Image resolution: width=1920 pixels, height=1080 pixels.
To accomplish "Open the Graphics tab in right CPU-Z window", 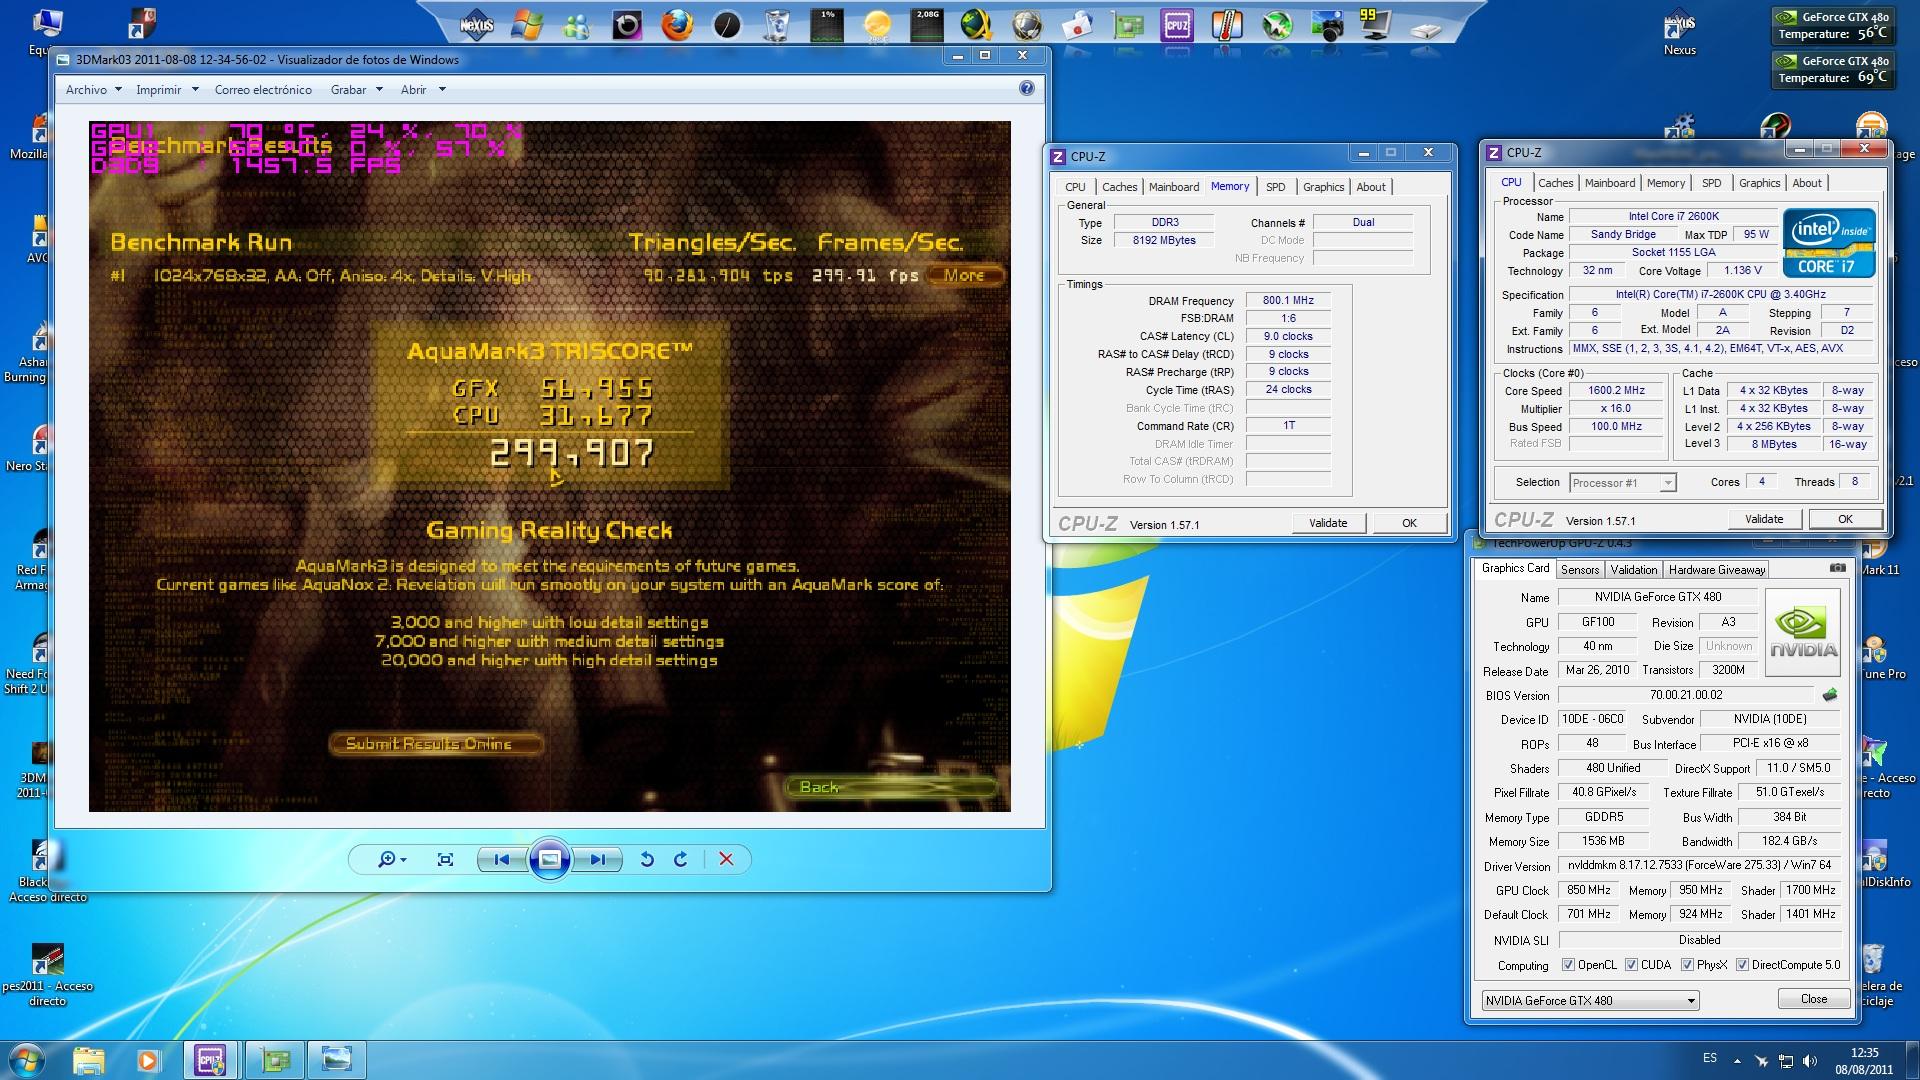I will click(x=1759, y=183).
